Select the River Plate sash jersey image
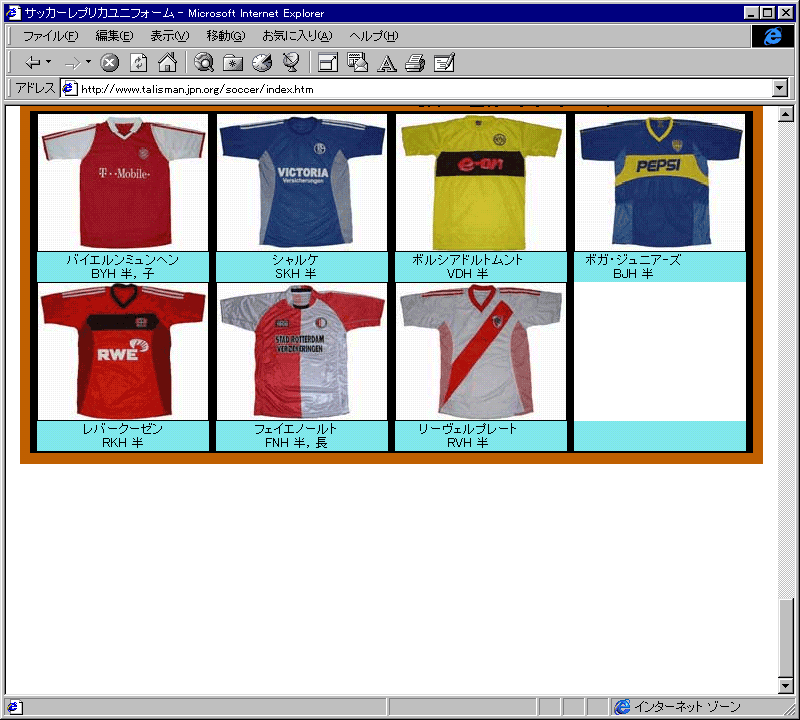 pyautogui.click(x=481, y=352)
